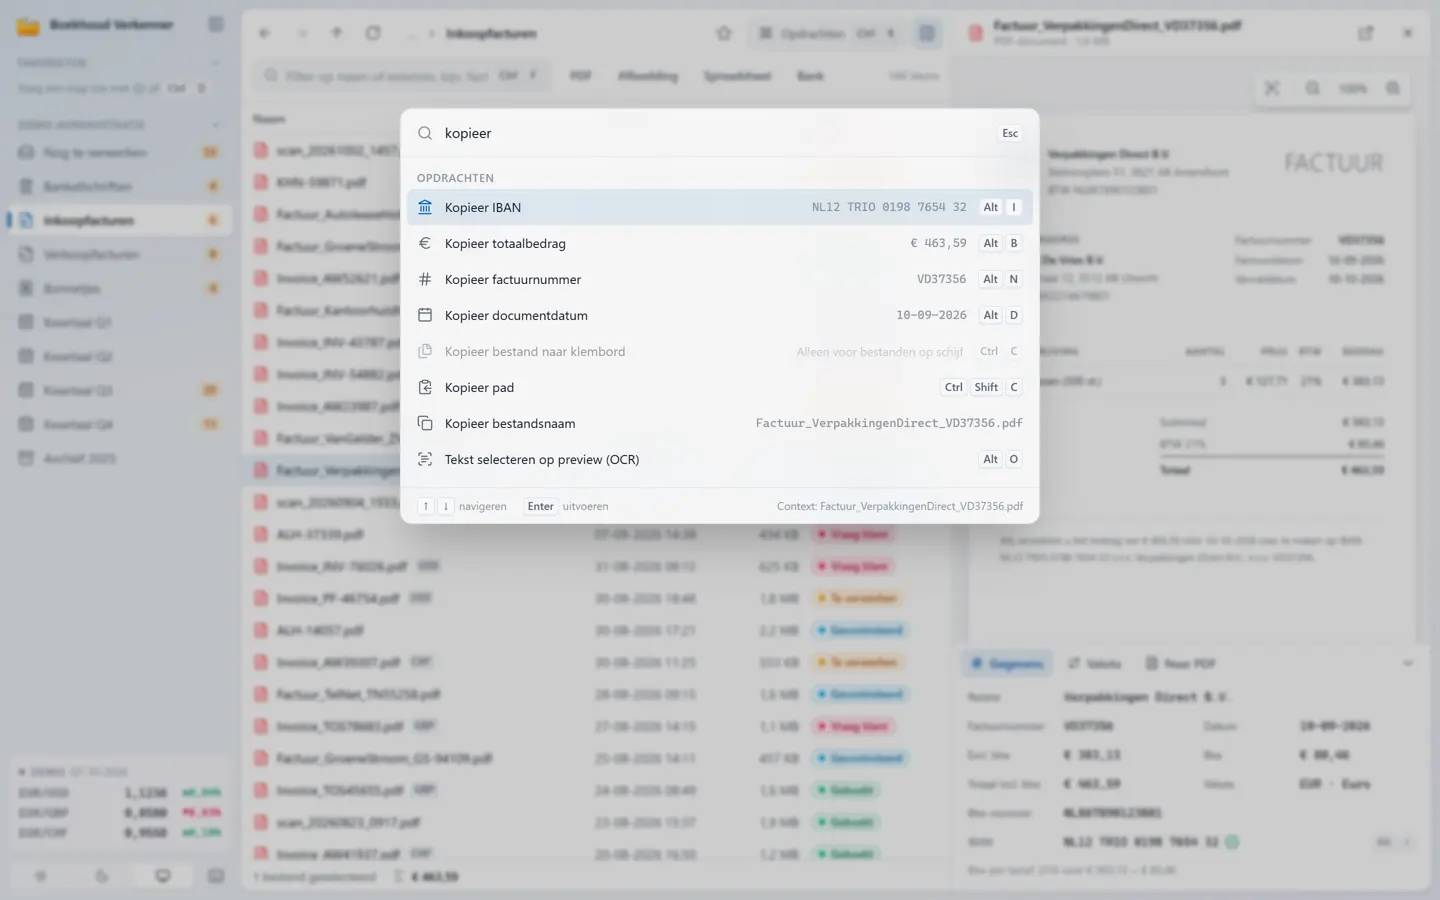
Task: Click the magnifier icon in the command palette
Action: pyautogui.click(x=425, y=133)
